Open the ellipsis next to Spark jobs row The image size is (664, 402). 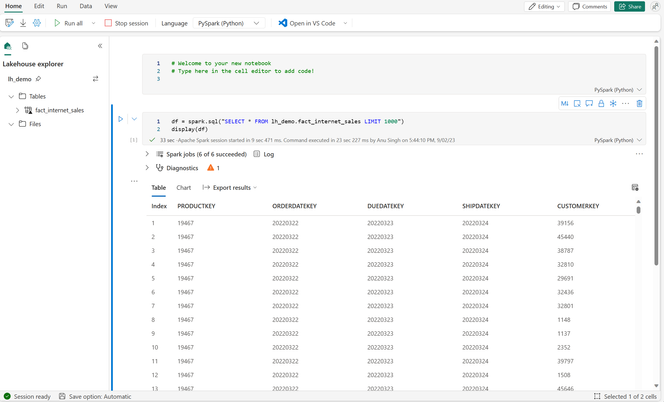639,154
